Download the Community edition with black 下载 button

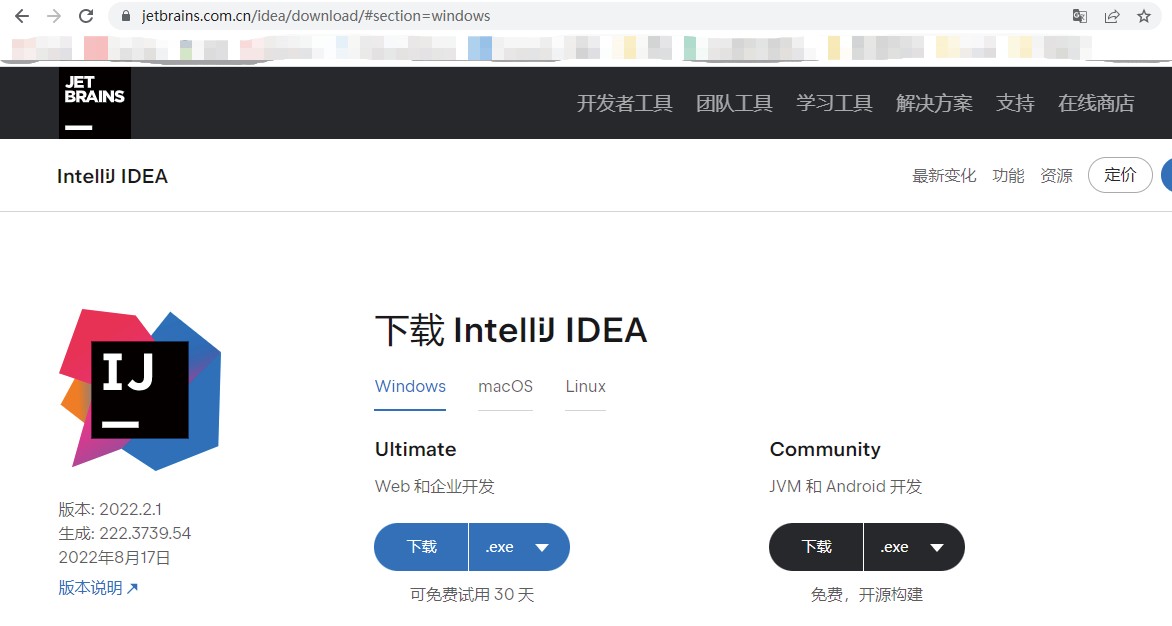[816, 547]
